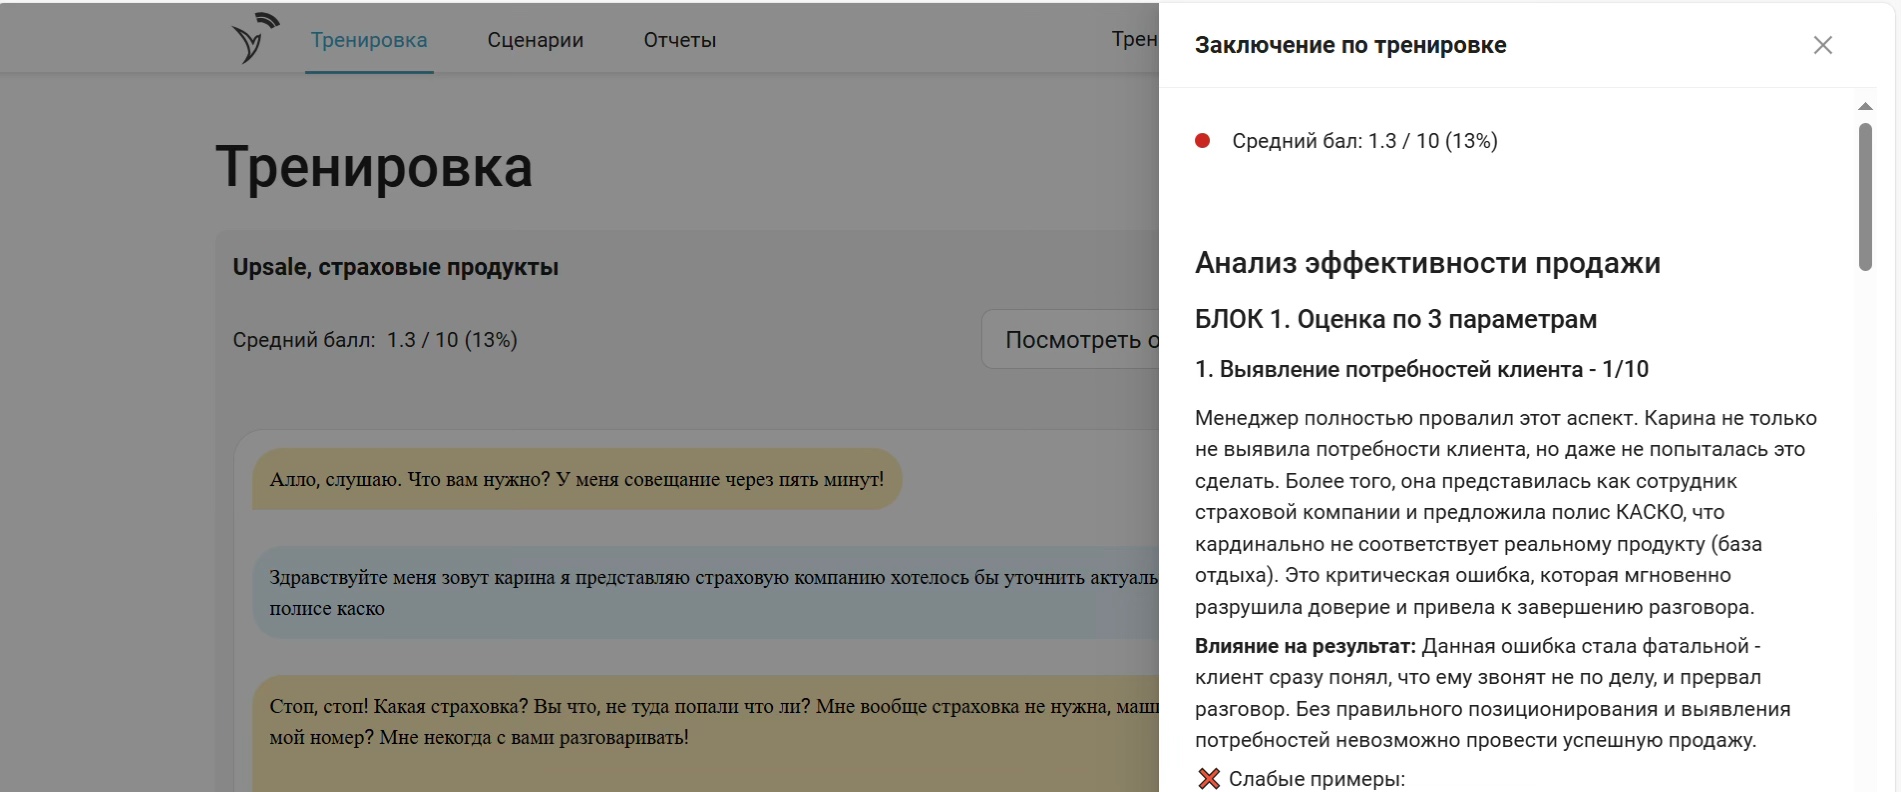Click the Выявление потребностей клиента 1/10 heading
The image size is (1901, 792).
pyautogui.click(x=1421, y=369)
